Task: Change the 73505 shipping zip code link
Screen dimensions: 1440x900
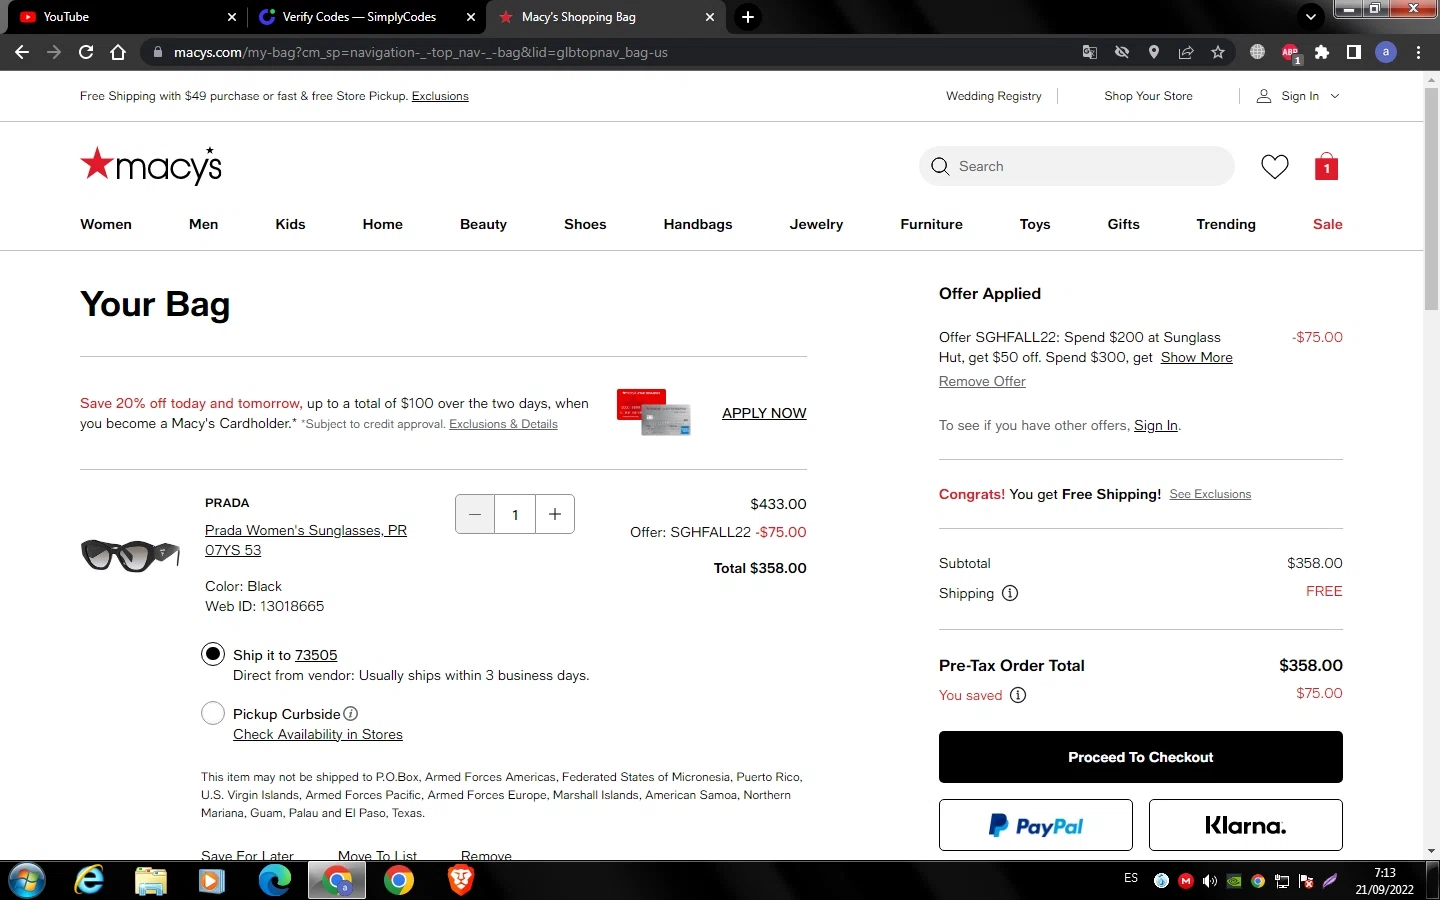Action: tap(316, 655)
